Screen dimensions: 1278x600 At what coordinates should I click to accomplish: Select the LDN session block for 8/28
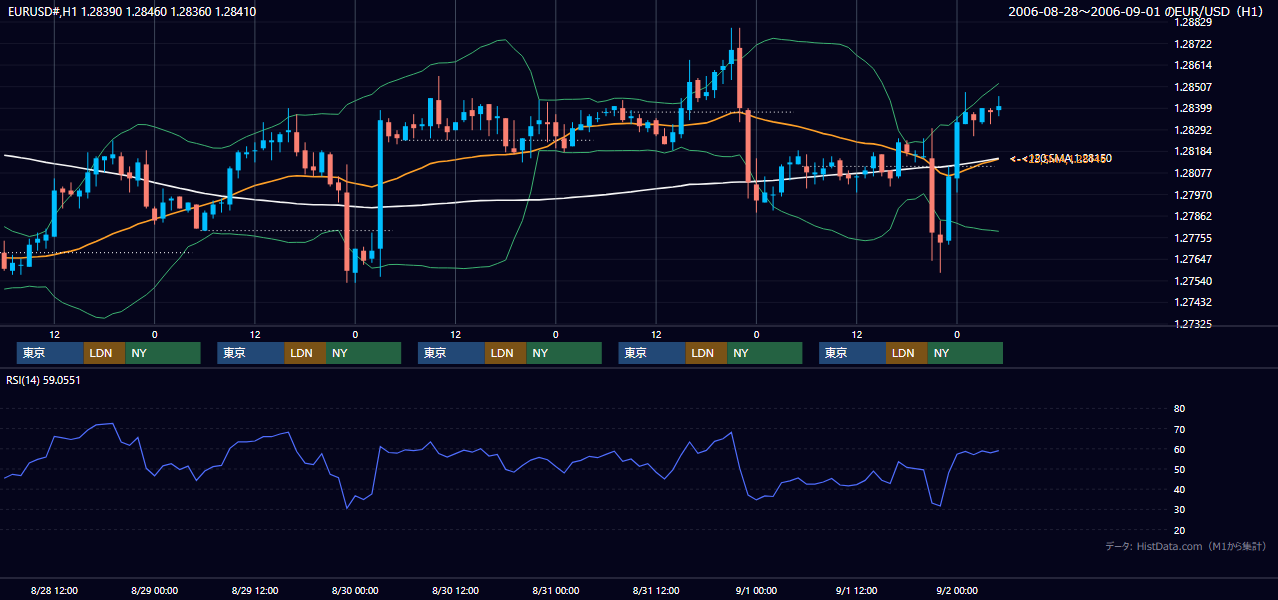(104, 353)
